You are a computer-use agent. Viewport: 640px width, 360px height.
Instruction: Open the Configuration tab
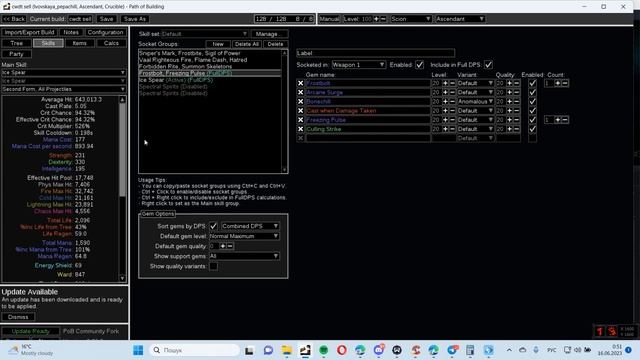(105, 32)
